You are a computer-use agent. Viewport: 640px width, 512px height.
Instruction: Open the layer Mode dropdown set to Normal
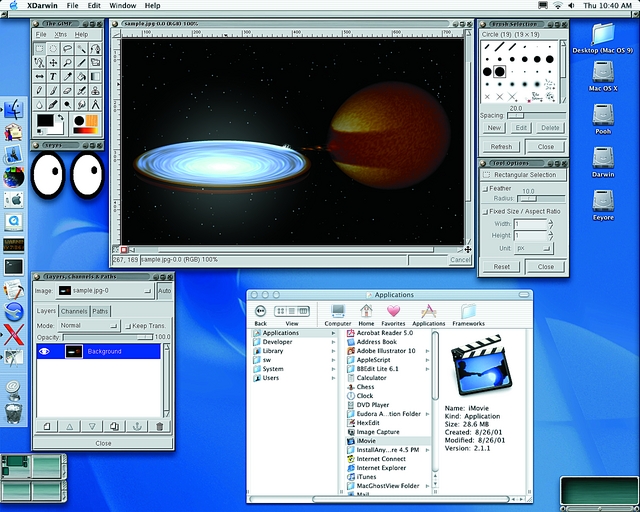(x=88, y=326)
